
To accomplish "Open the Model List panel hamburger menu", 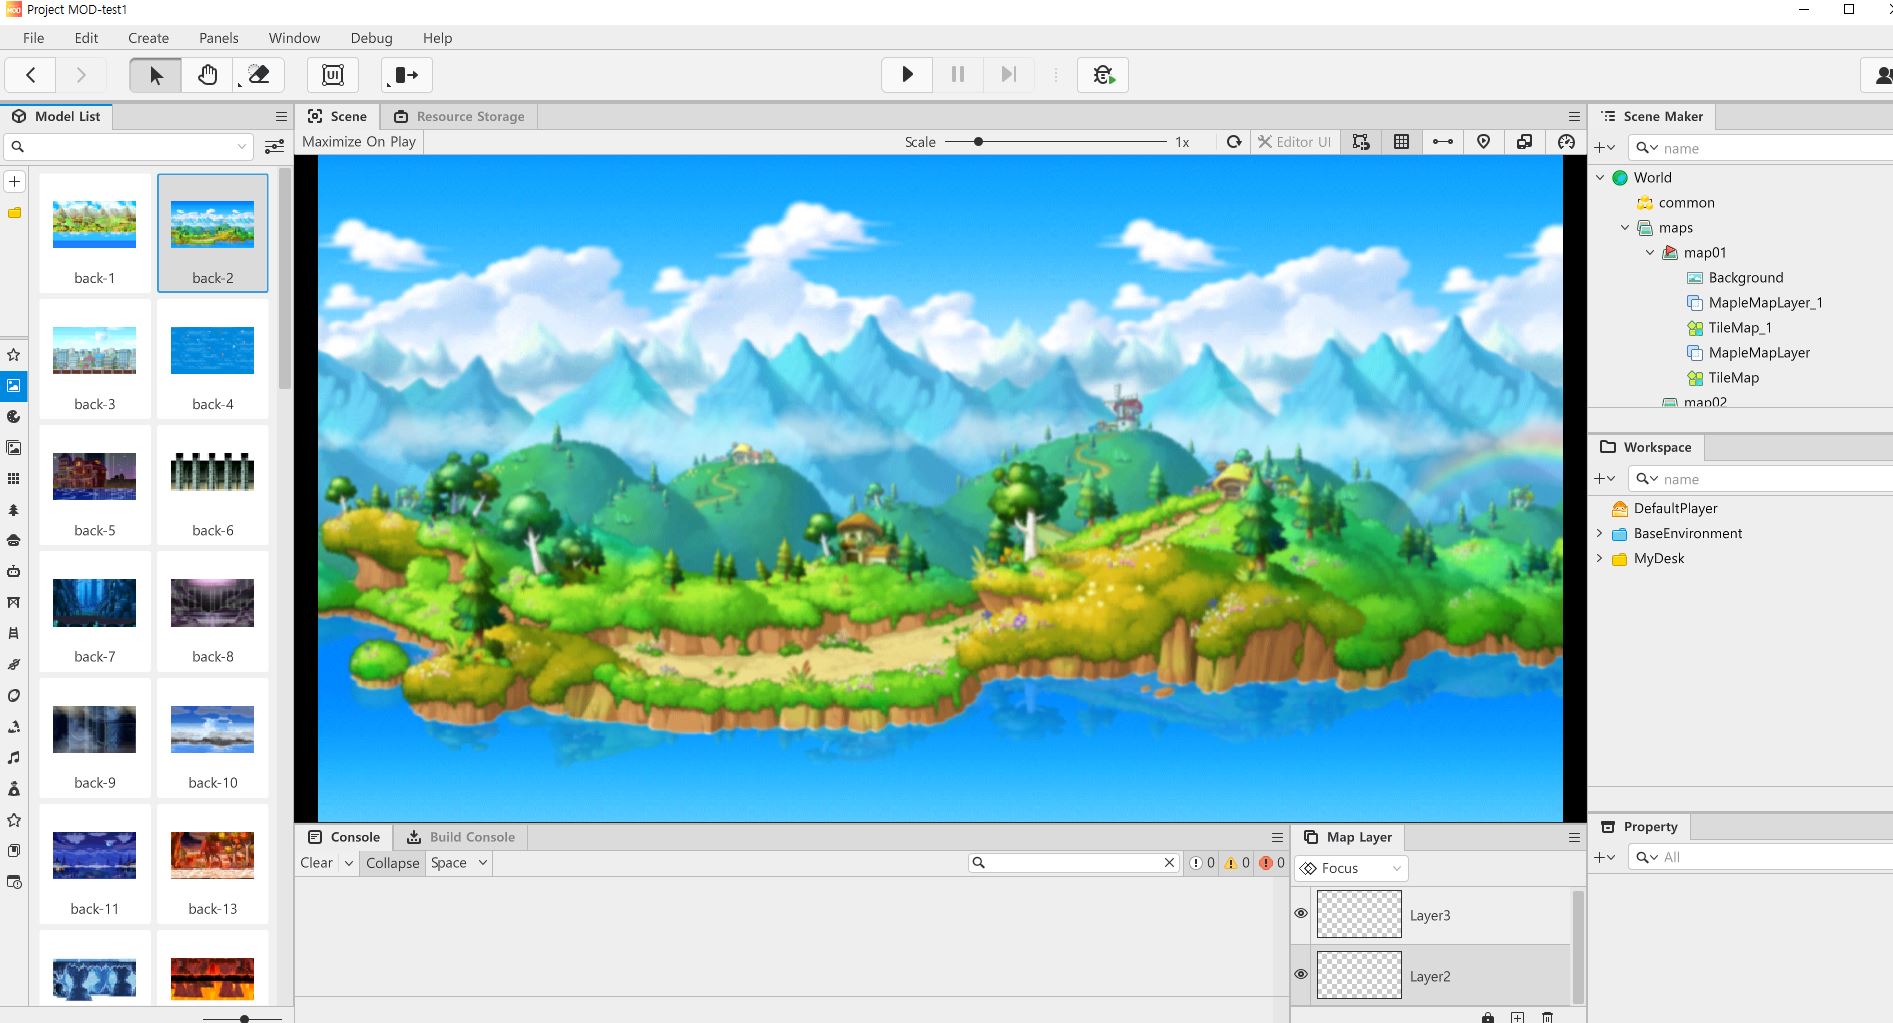I will pos(281,116).
